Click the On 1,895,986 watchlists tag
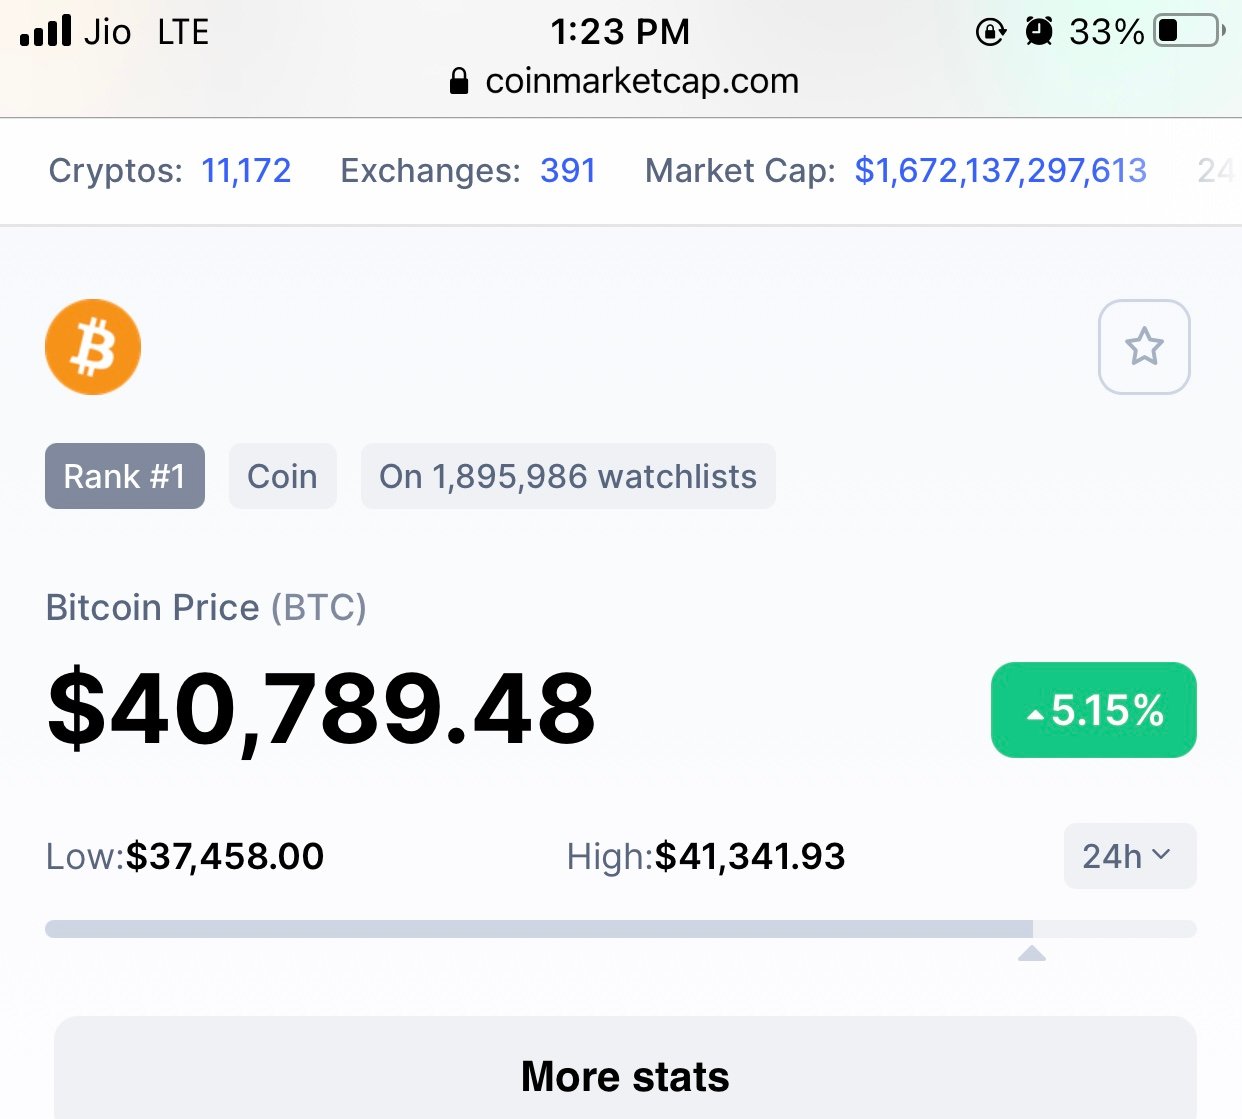This screenshot has height=1119, width=1242. tap(568, 476)
